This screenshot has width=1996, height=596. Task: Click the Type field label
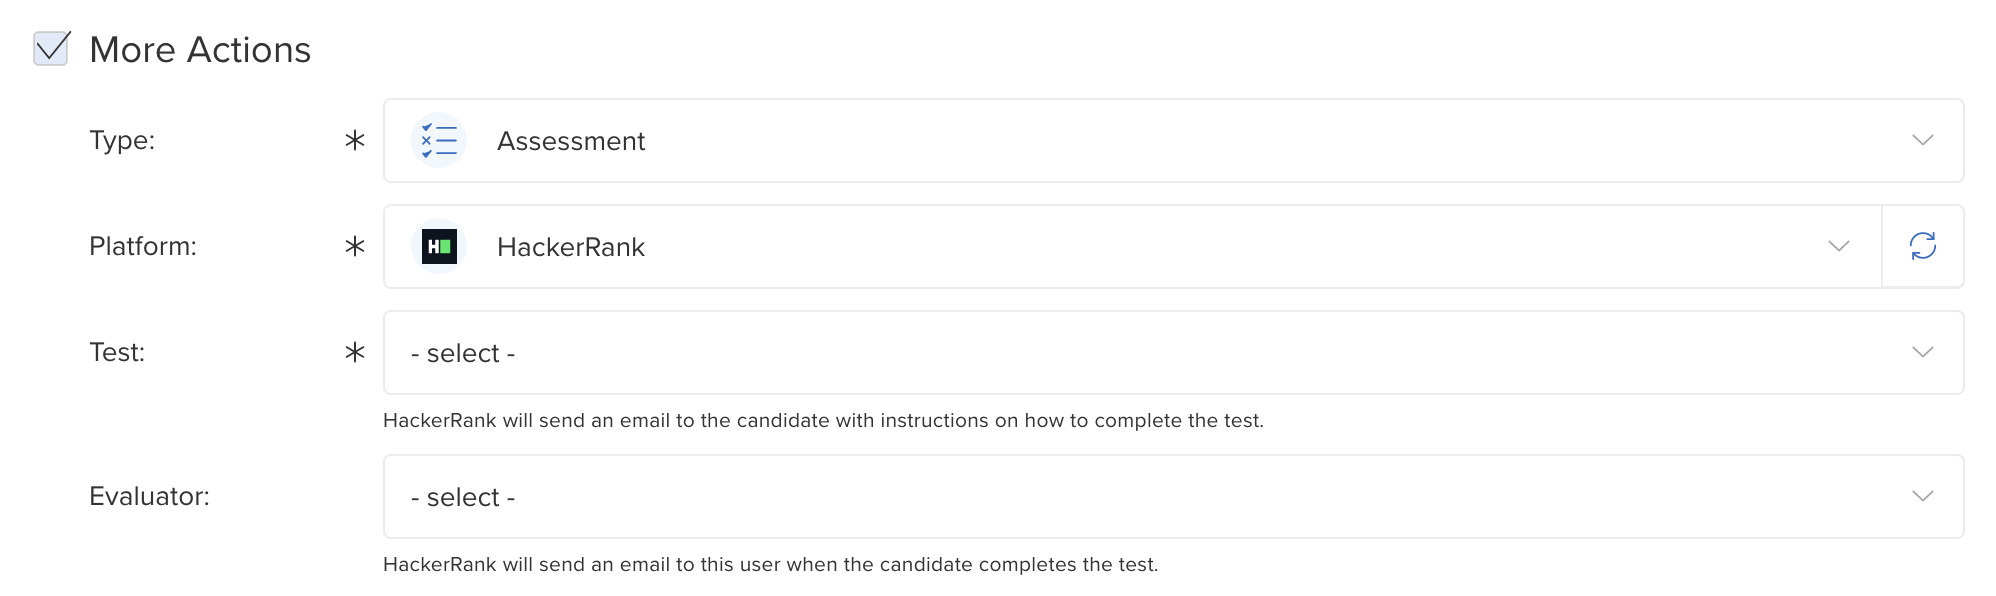pos(122,140)
